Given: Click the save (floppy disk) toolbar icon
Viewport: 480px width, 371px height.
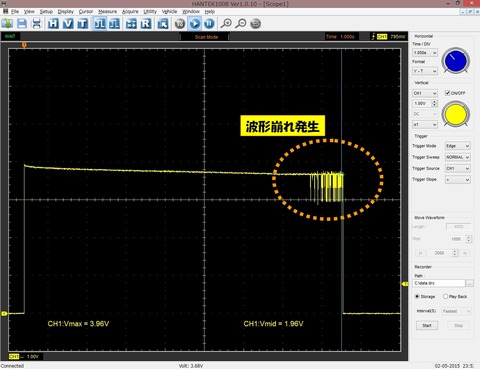Looking at the screenshot, I should point(22,24).
